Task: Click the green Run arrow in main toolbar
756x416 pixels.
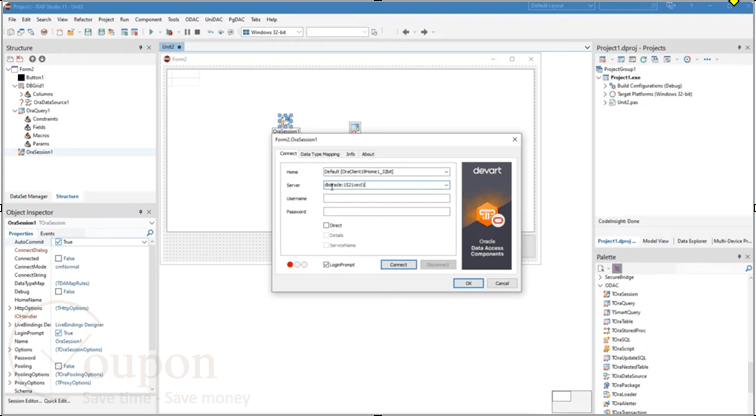Action: click(151, 32)
